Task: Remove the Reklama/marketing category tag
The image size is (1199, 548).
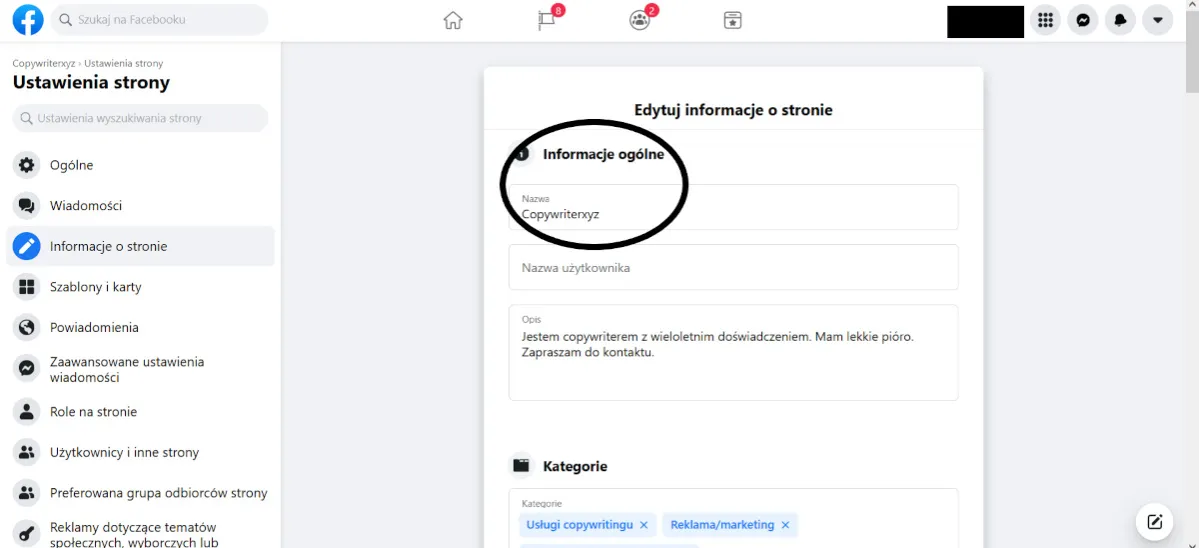Action: 785,525
